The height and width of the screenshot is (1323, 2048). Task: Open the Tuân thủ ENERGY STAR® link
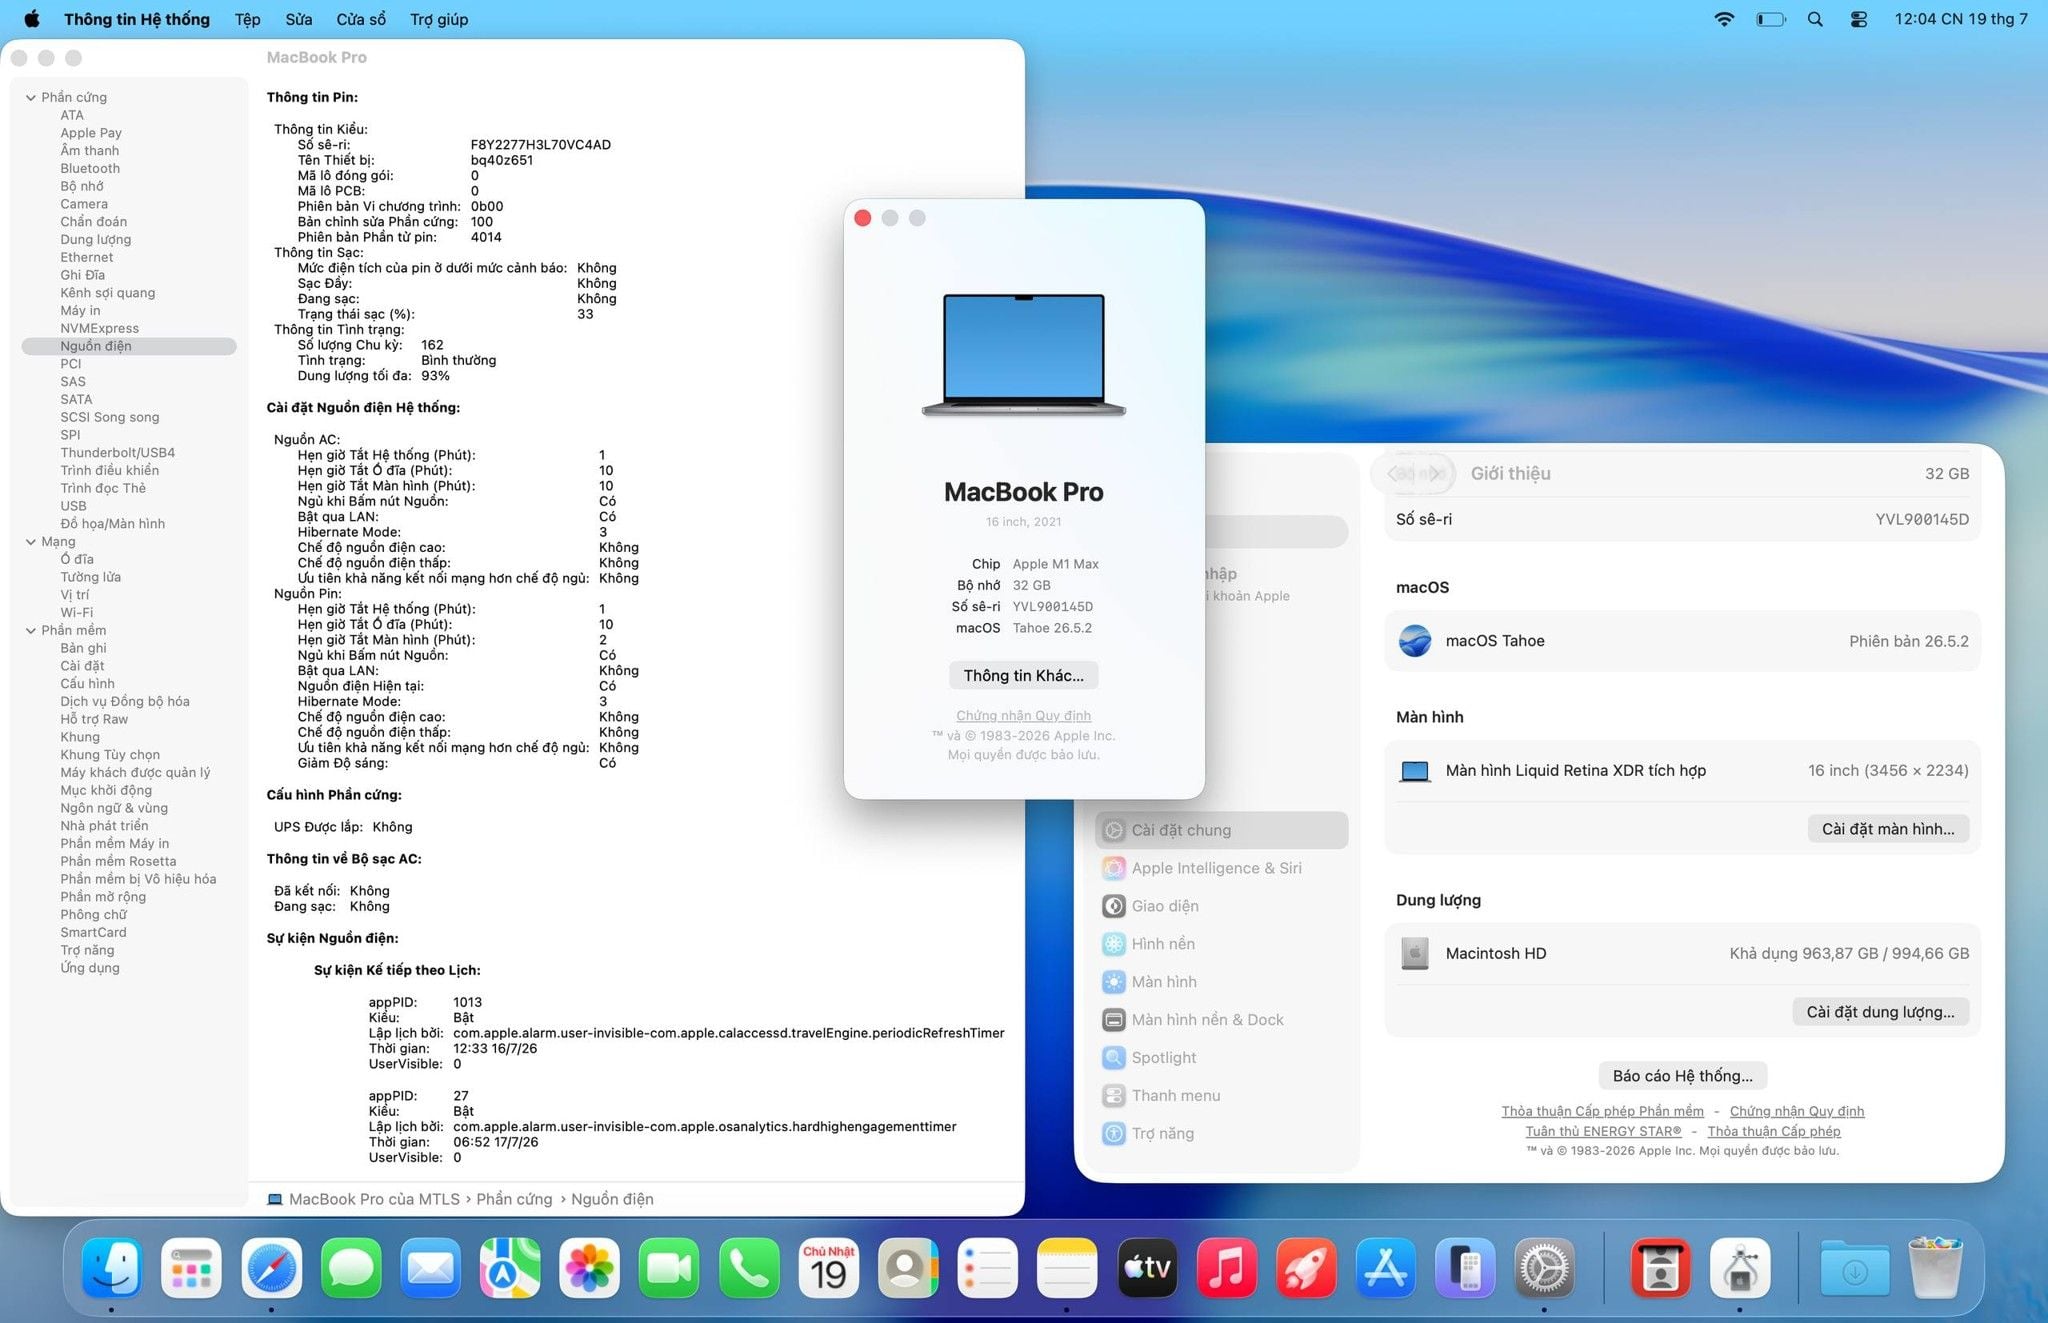pyautogui.click(x=1603, y=1131)
